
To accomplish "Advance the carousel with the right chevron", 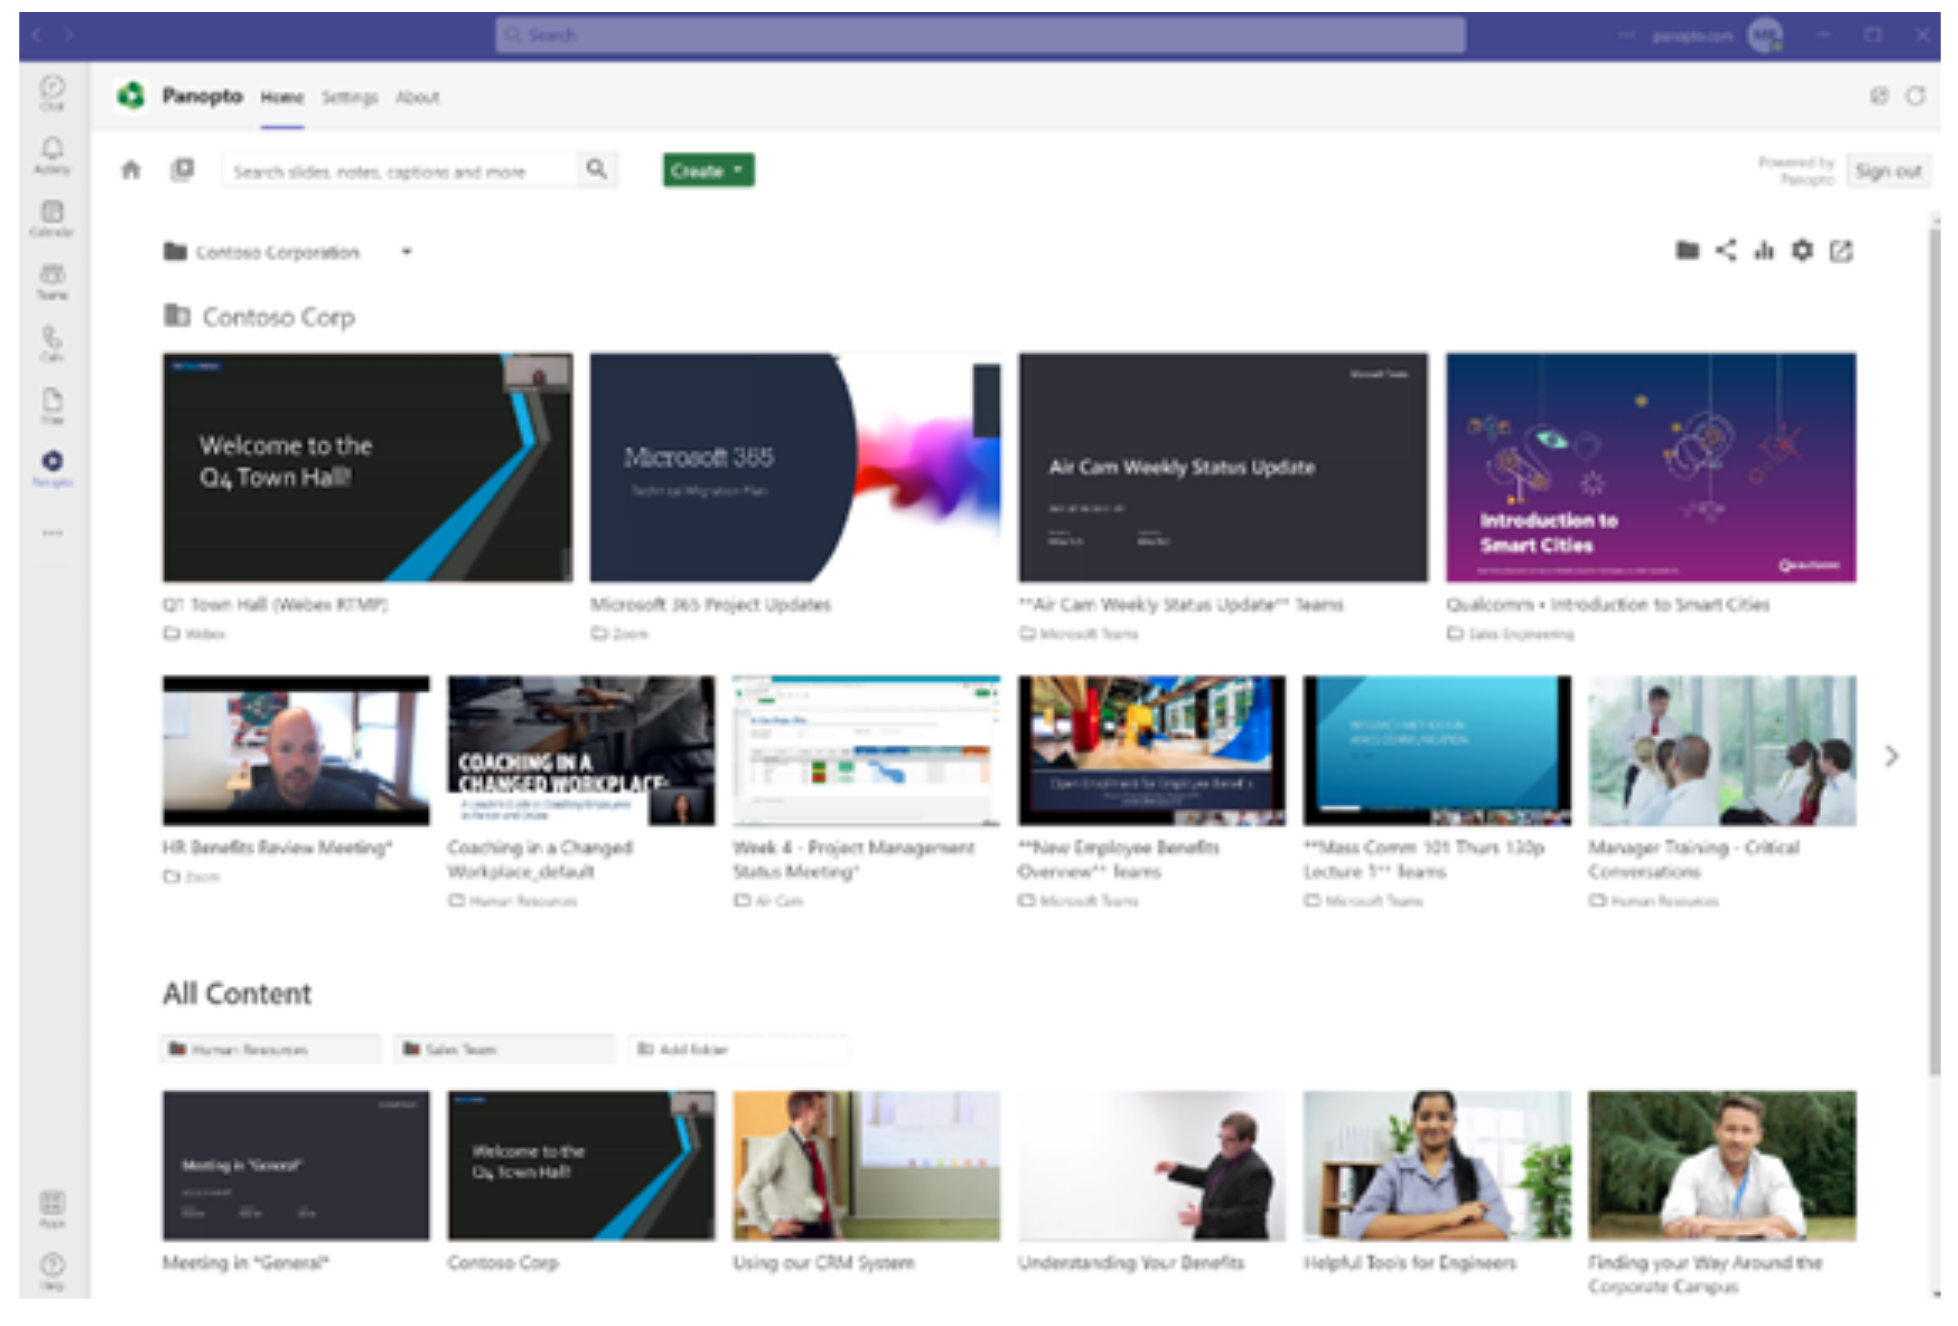I will click(x=1891, y=757).
